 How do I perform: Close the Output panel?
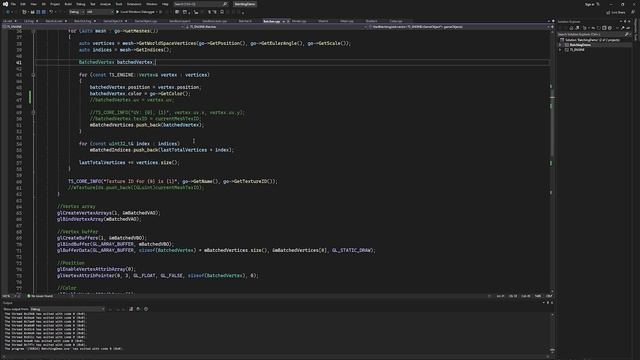click(552, 303)
